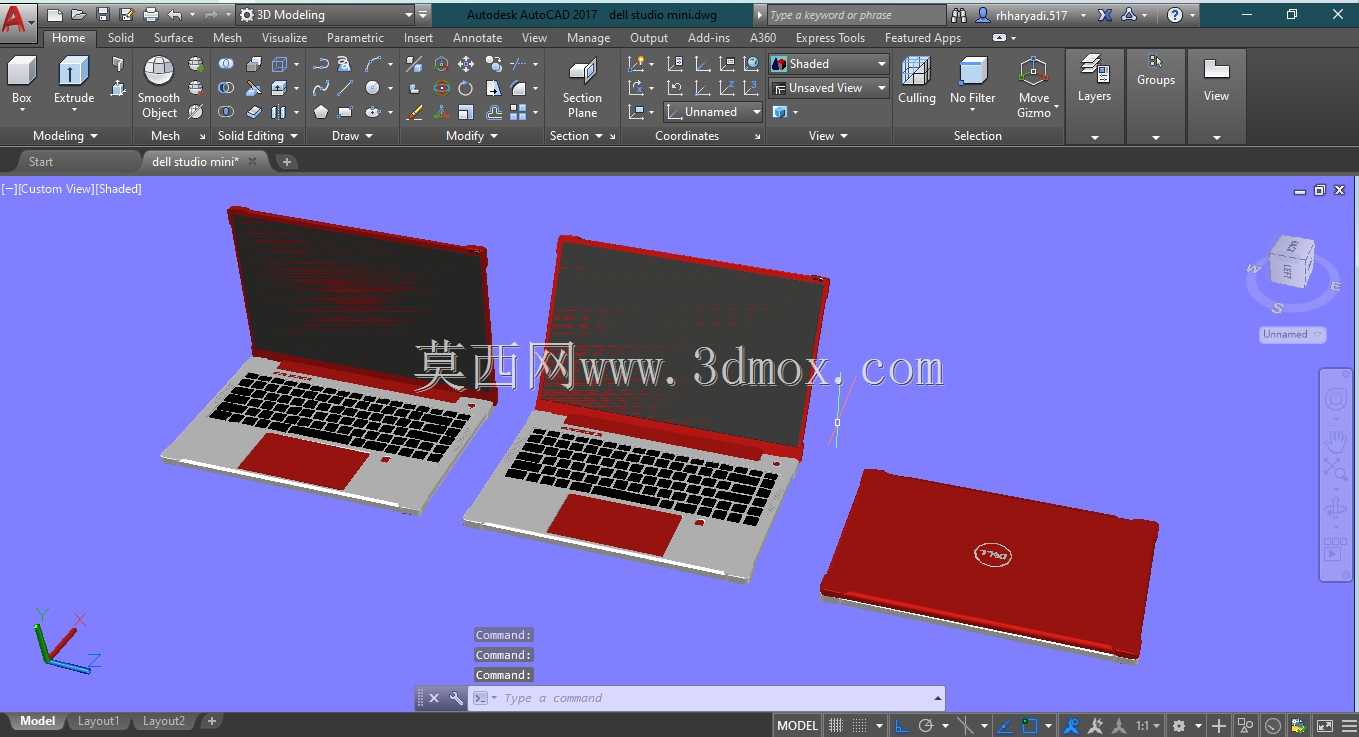Select the Line tool in Draw panel
Viewport: 1359px width, 737px height.
click(345, 88)
